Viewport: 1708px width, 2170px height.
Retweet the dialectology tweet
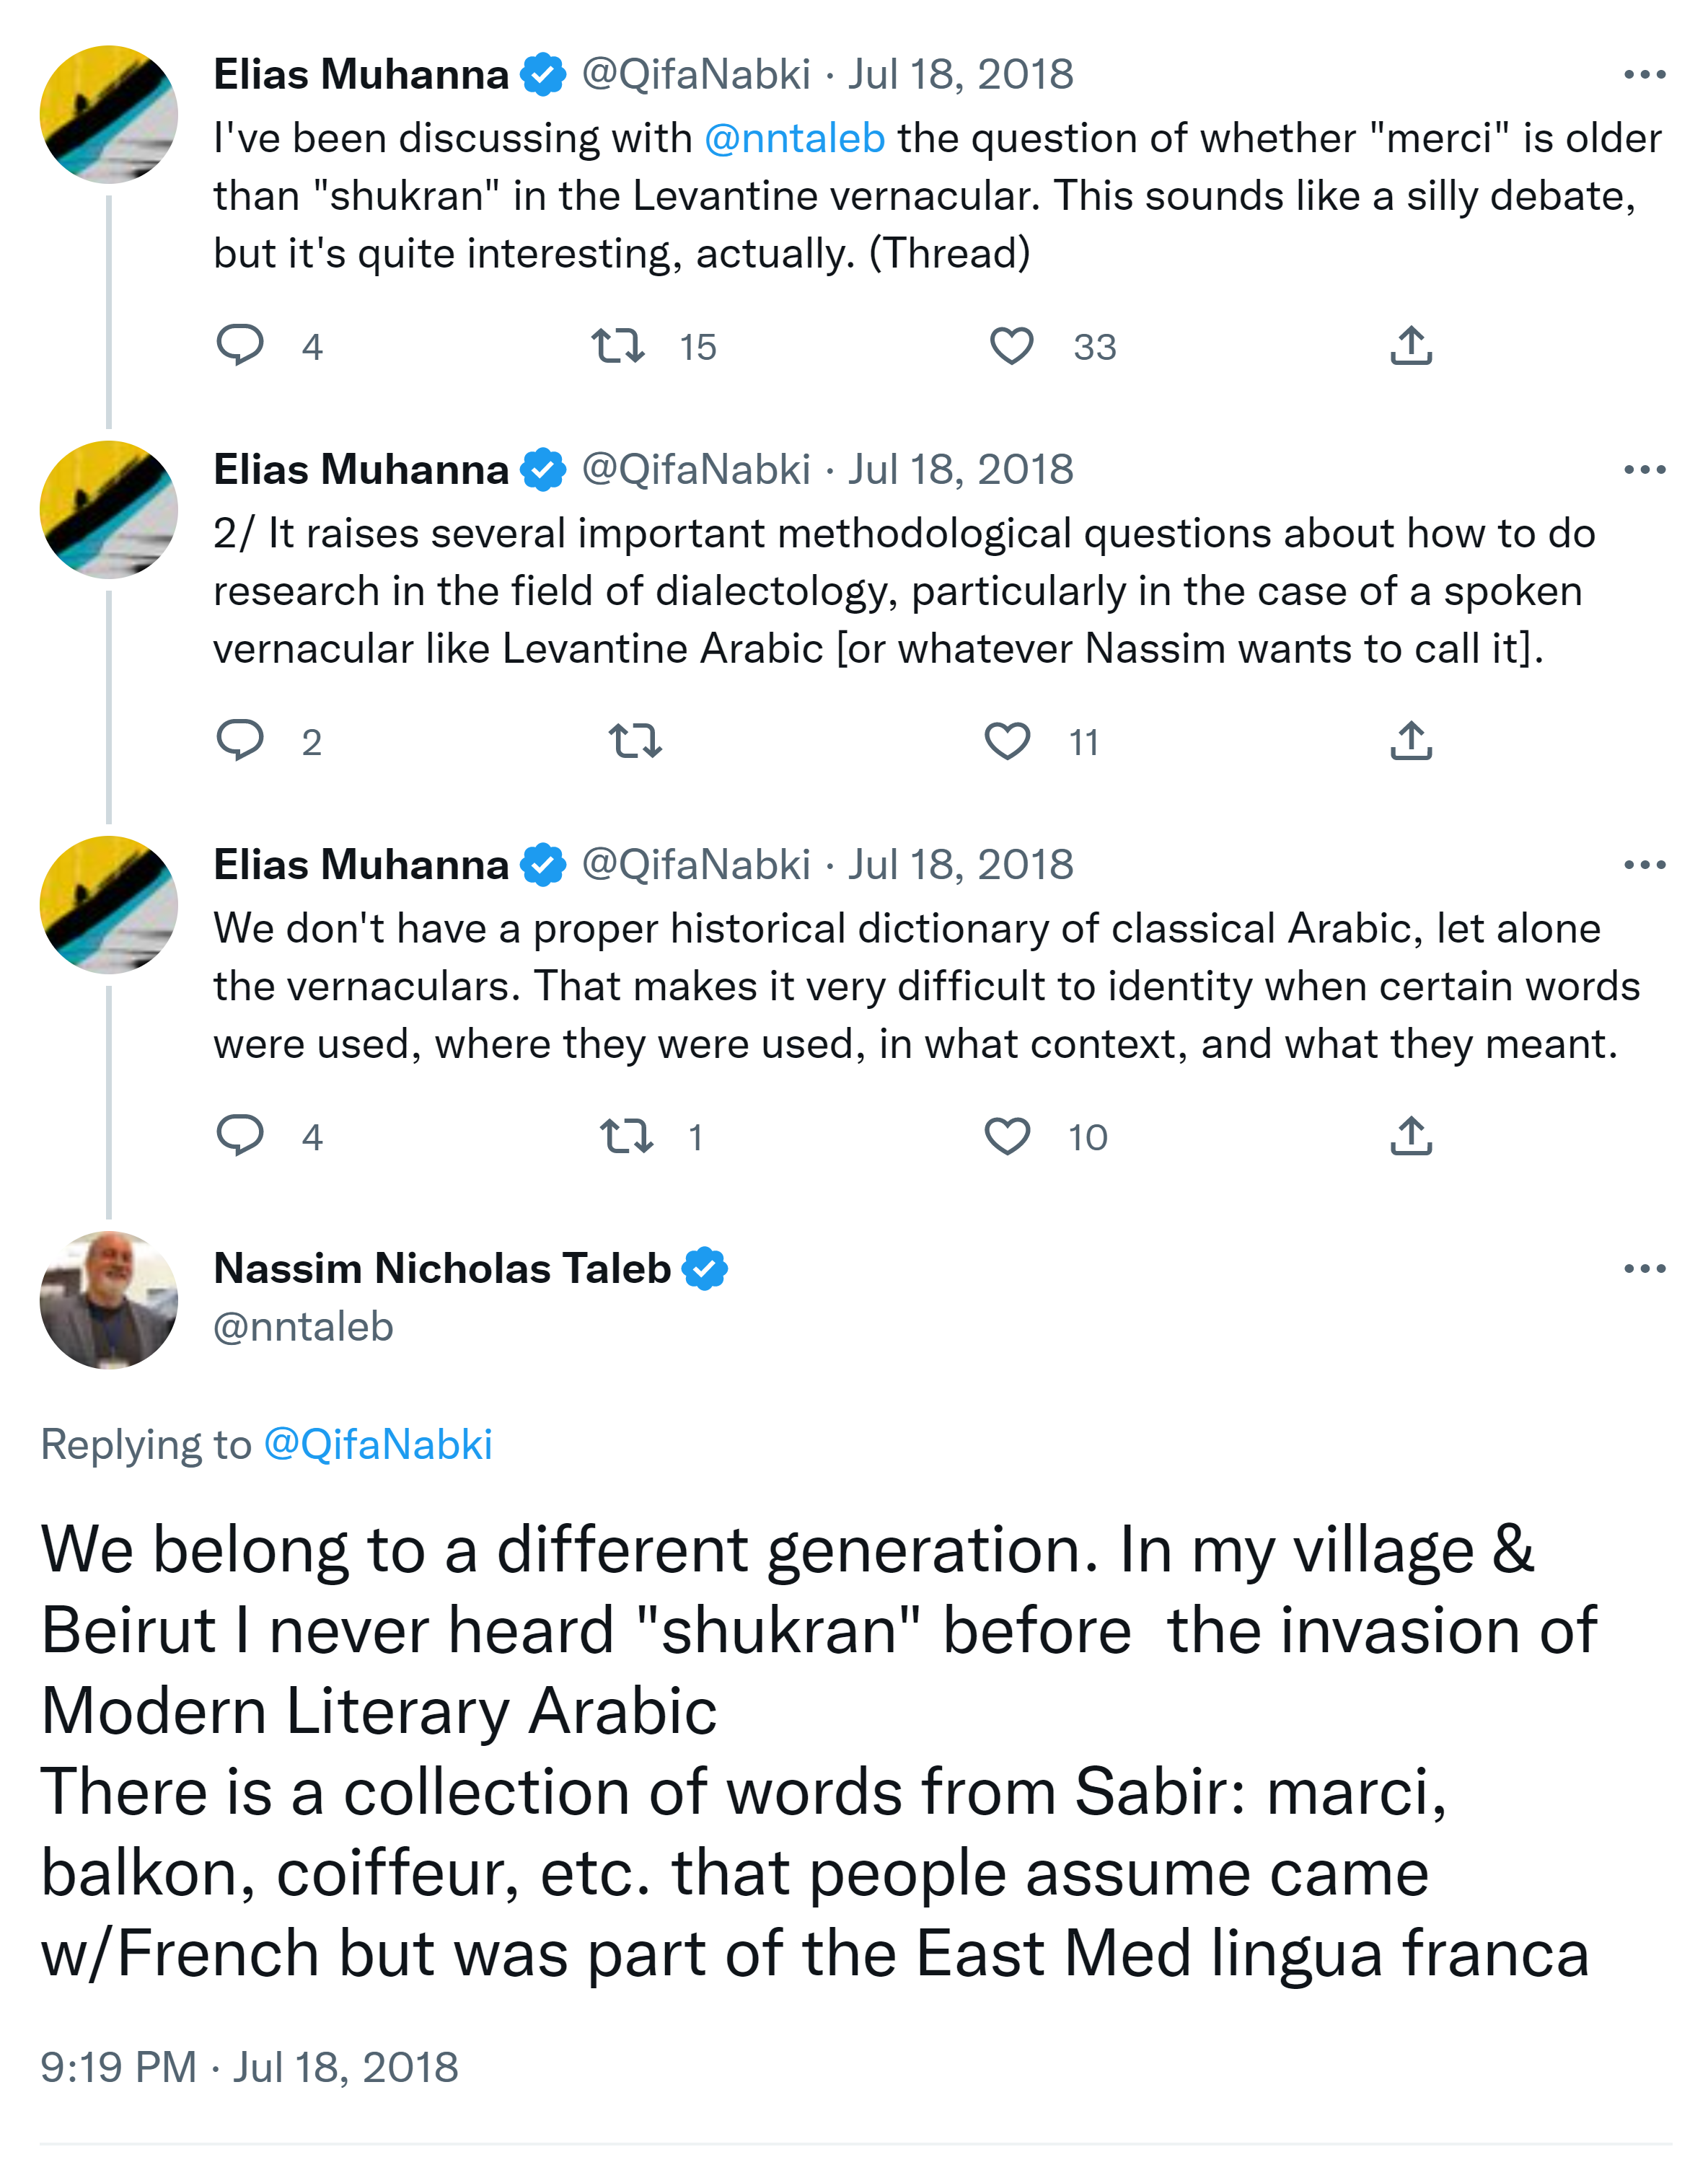pos(635,740)
